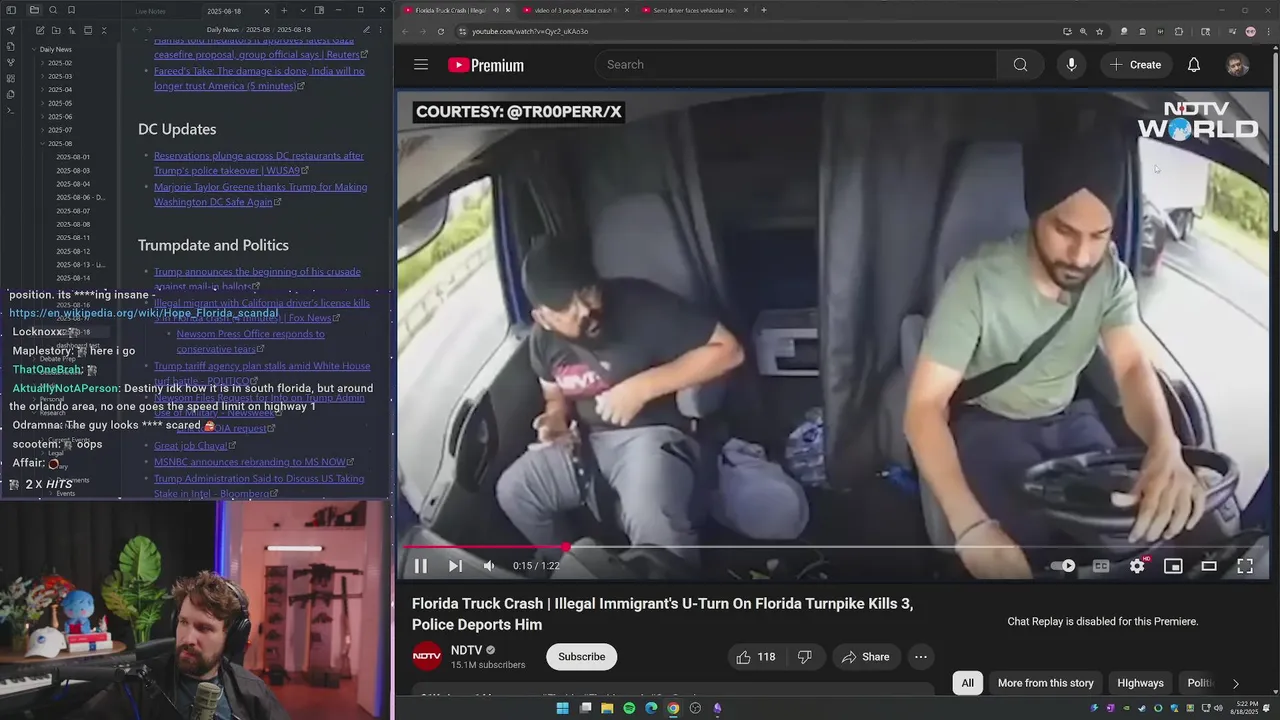
Task: Open the Marjorie Taylor Greene thanks Trump link
Action: click(x=260, y=194)
